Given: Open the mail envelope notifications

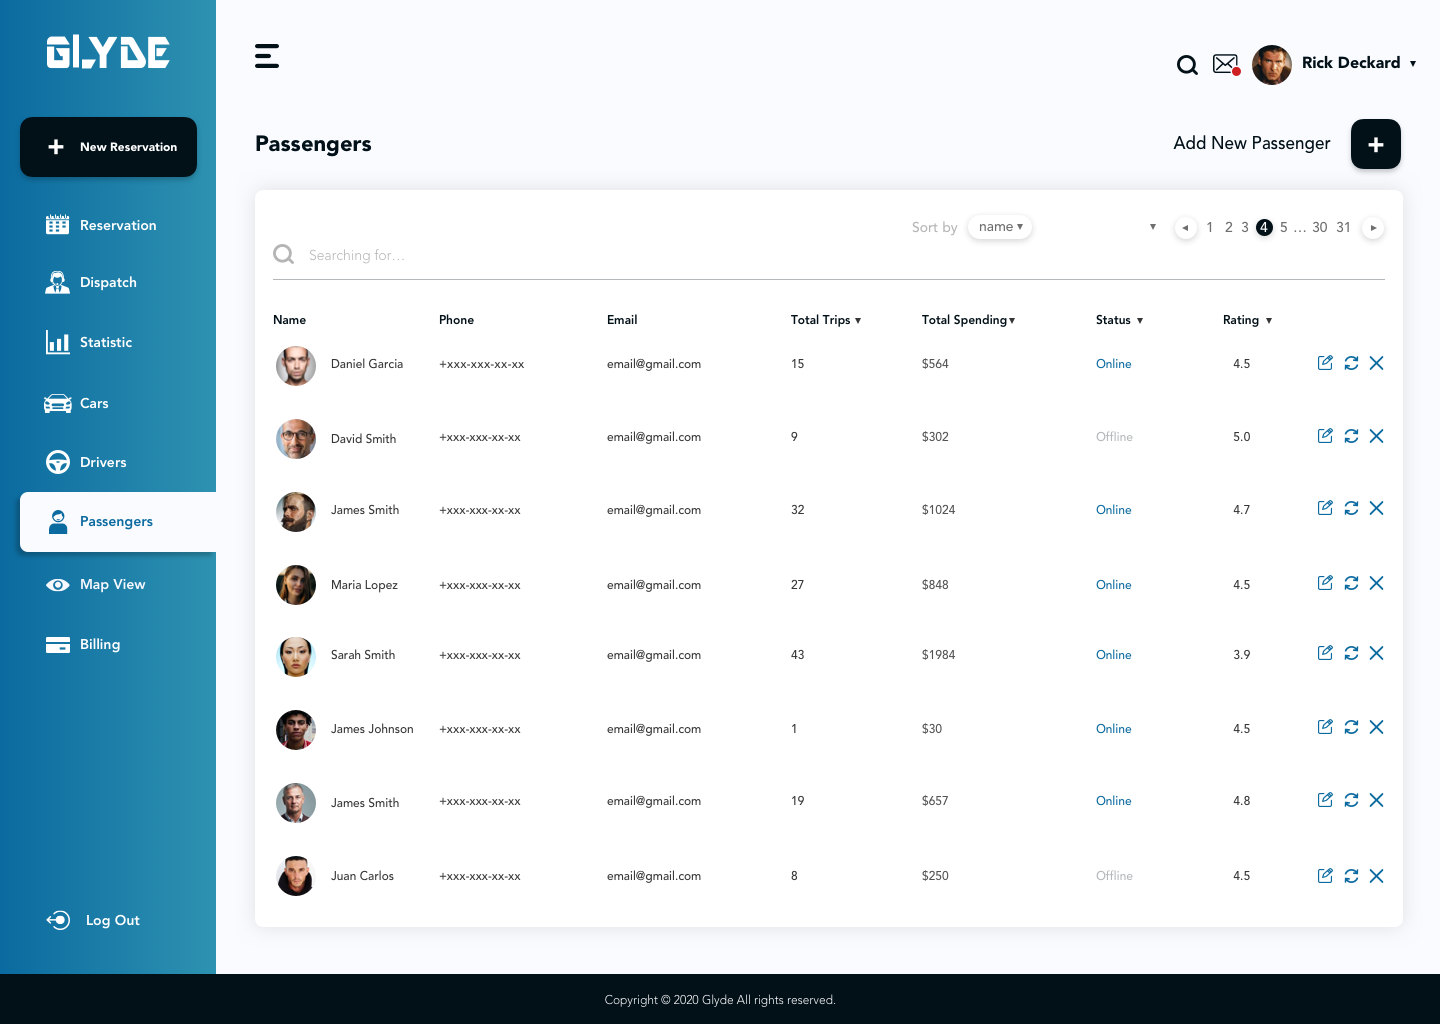Looking at the screenshot, I should pos(1226,64).
